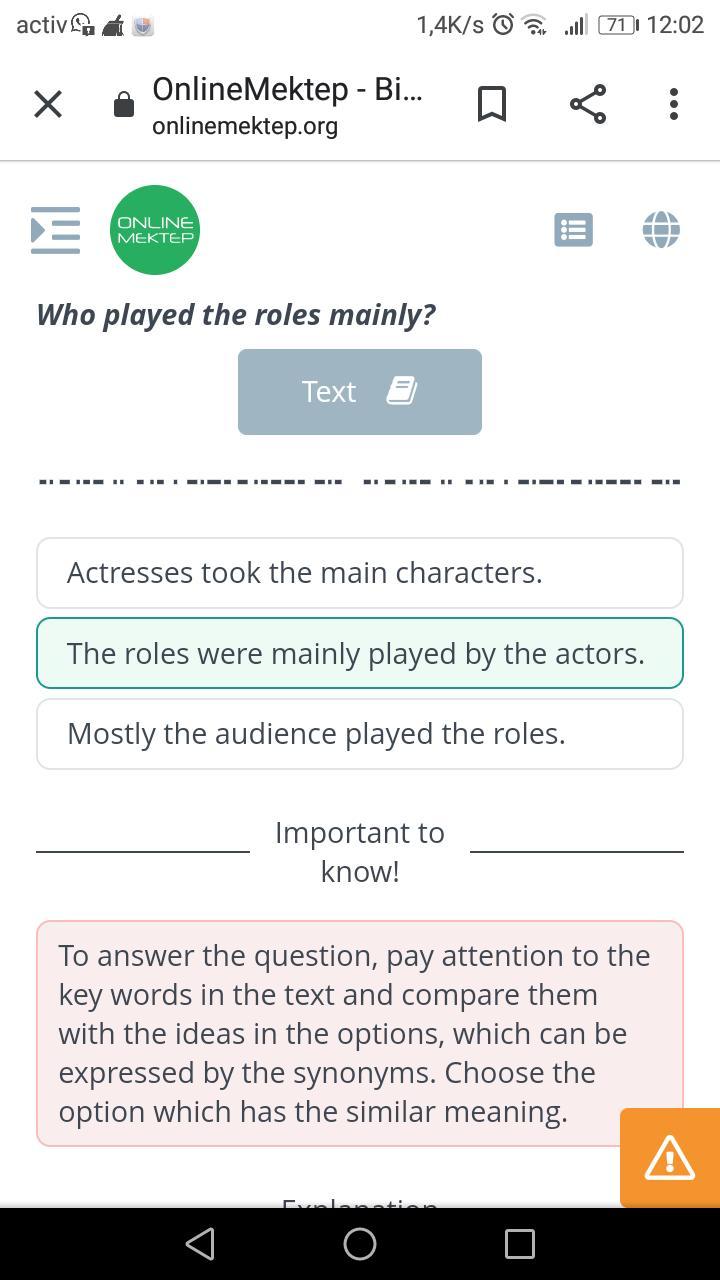
Task: Open the globe language selector
Action: click(x=661, y=230)
